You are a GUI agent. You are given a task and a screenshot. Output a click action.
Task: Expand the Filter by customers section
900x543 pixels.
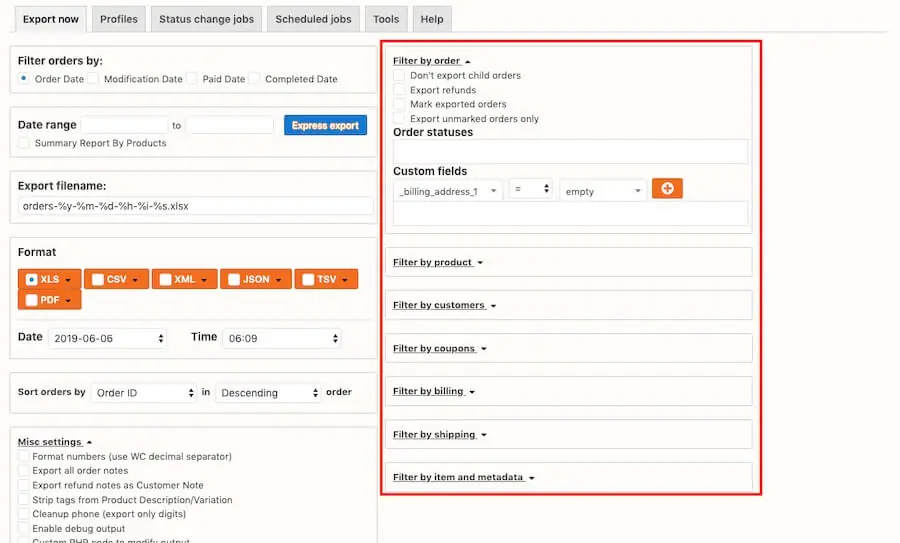pyautogui.click(x=445, y=305)
